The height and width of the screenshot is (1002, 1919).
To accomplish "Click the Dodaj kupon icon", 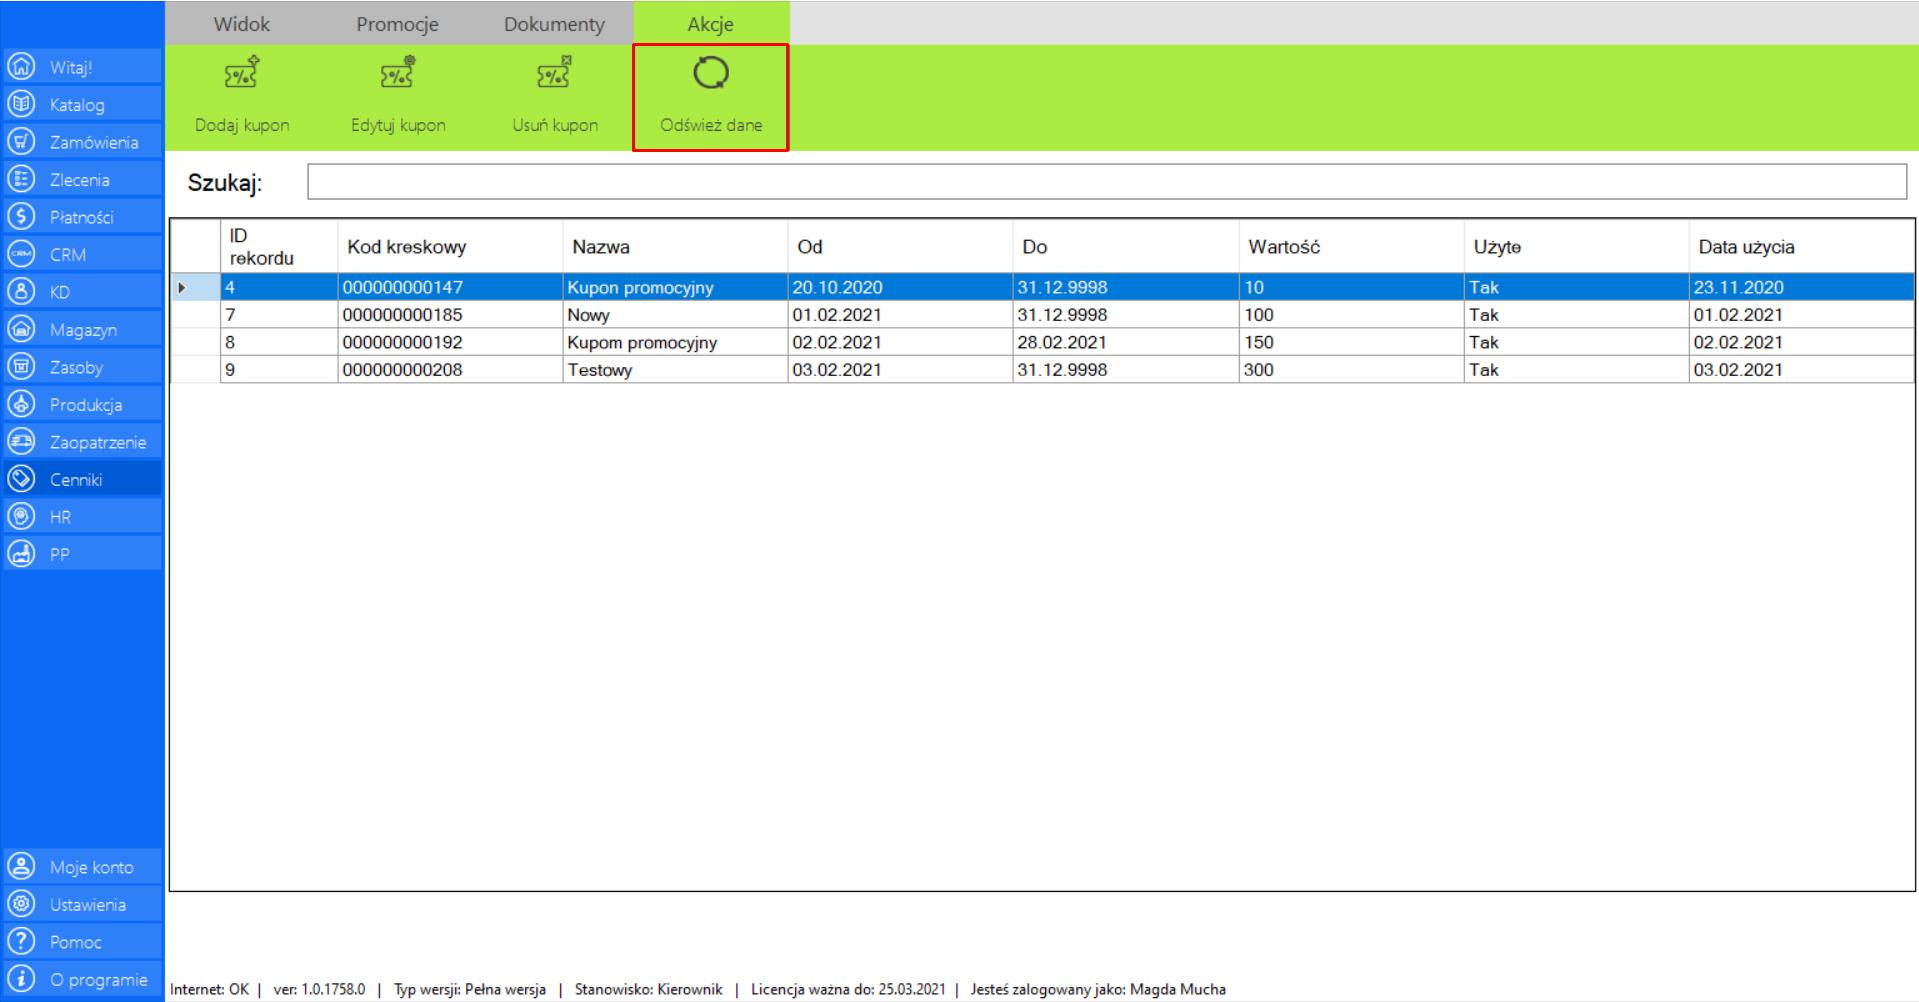I will pyautogui.click(x=241, y=74).
